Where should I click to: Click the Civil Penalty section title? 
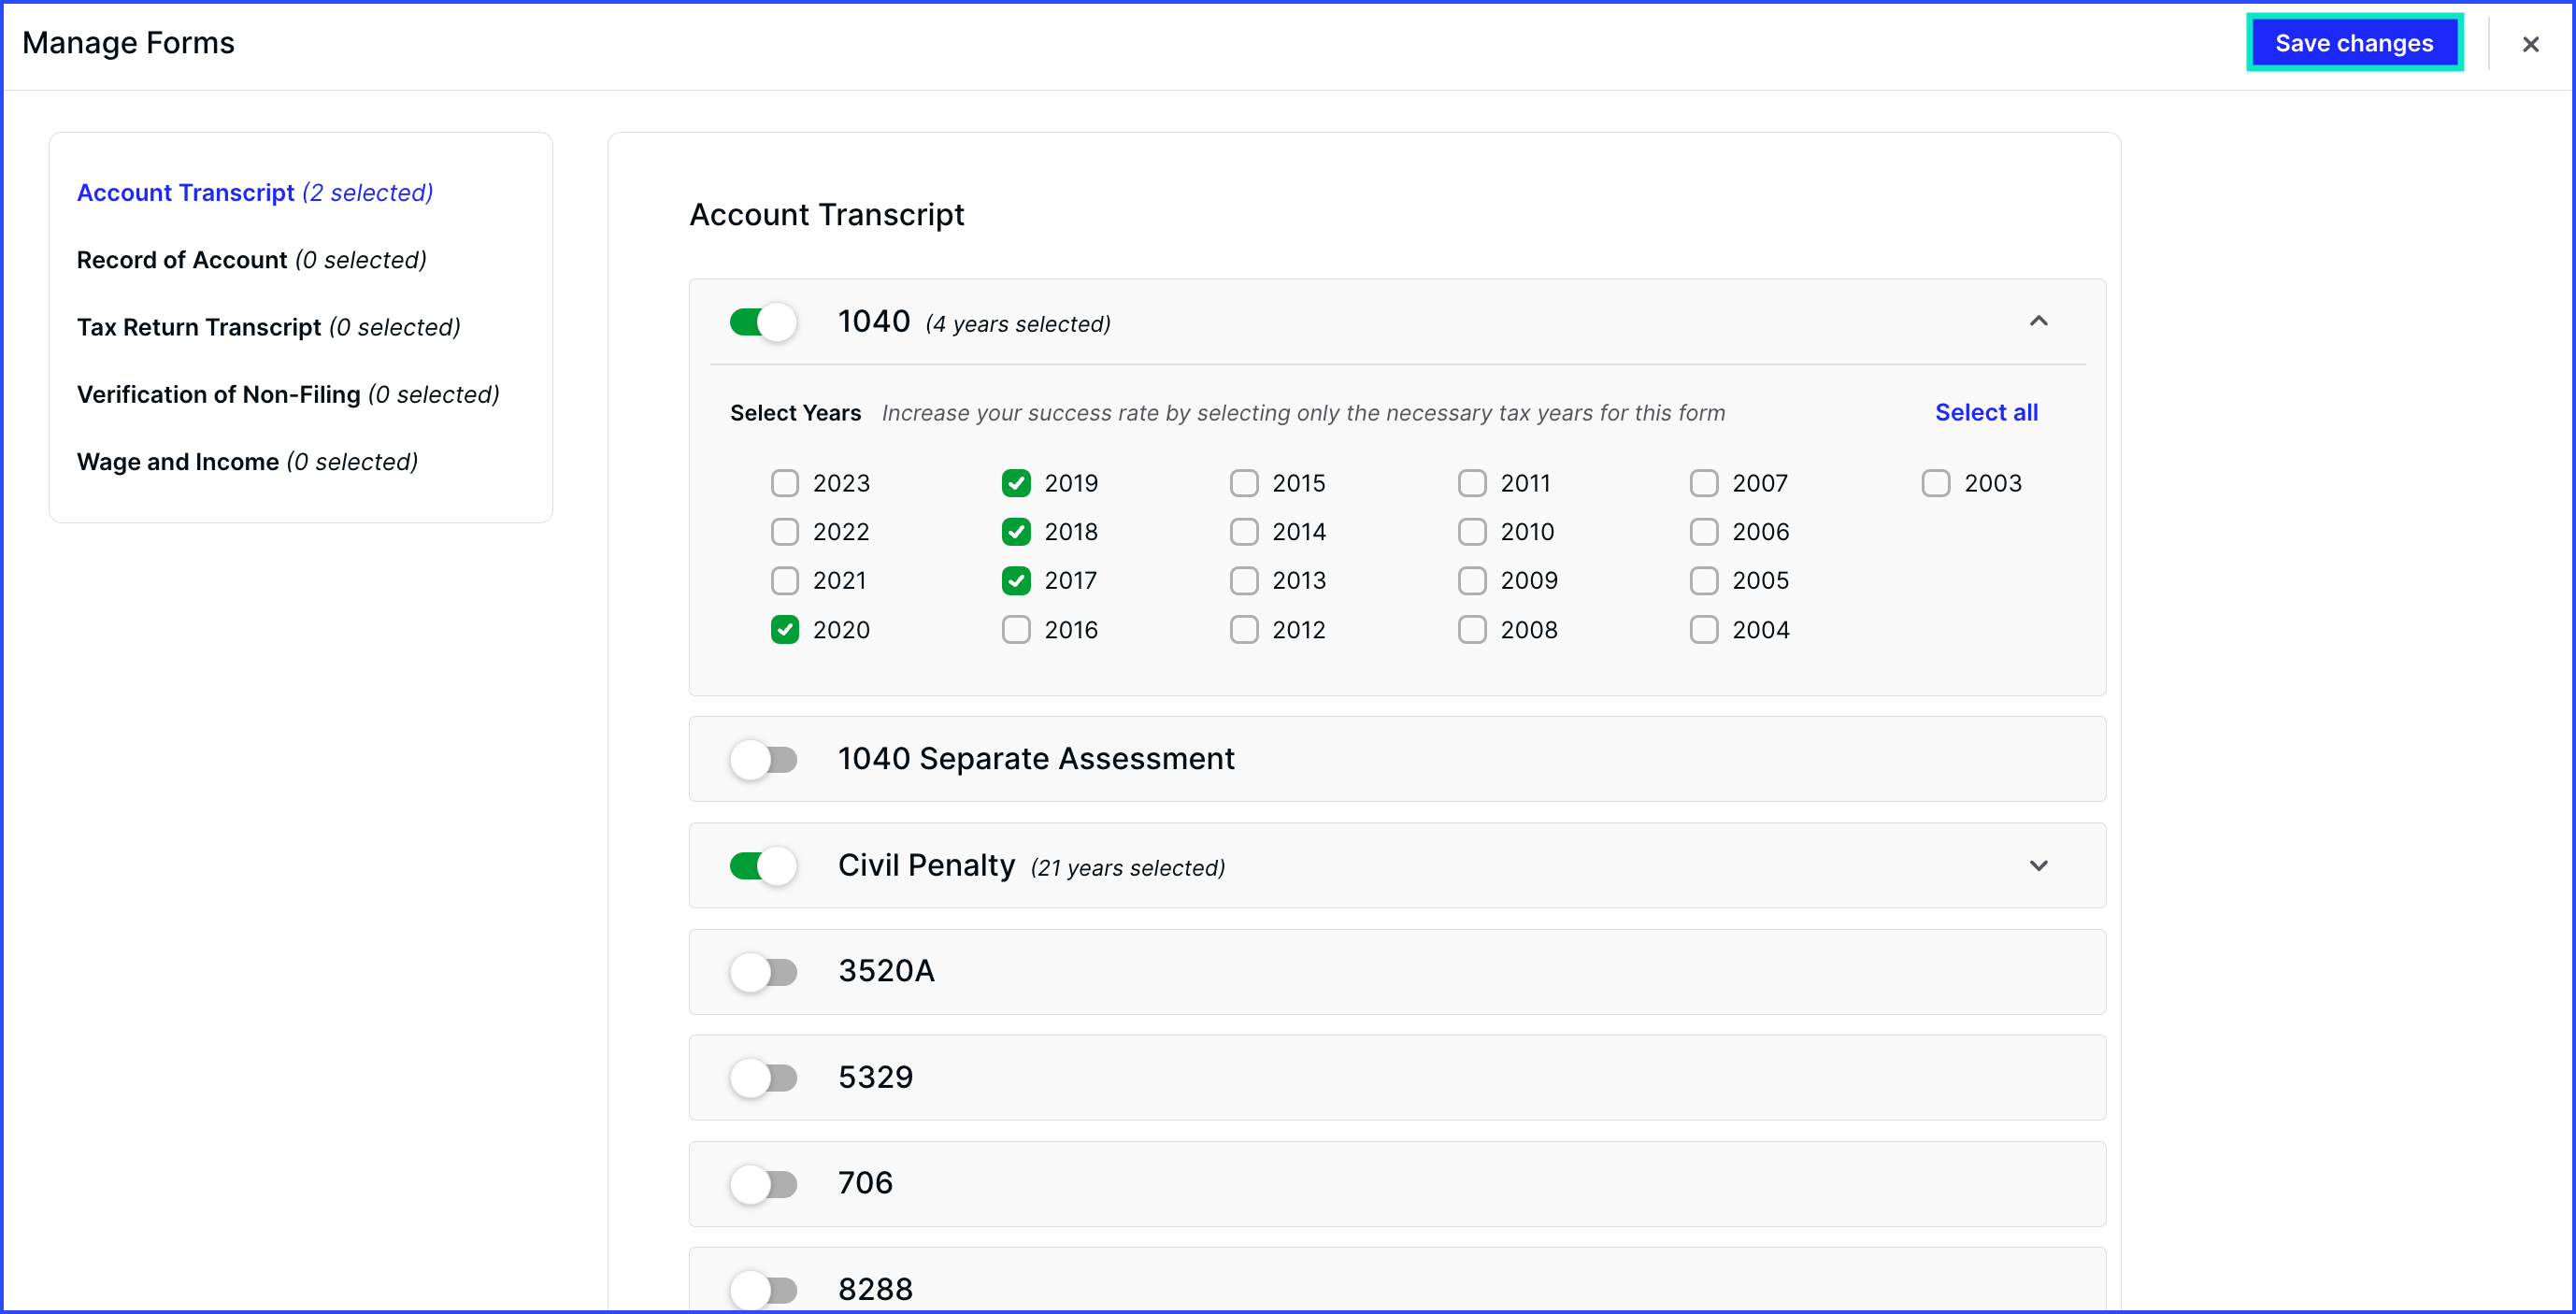[926, 865]
